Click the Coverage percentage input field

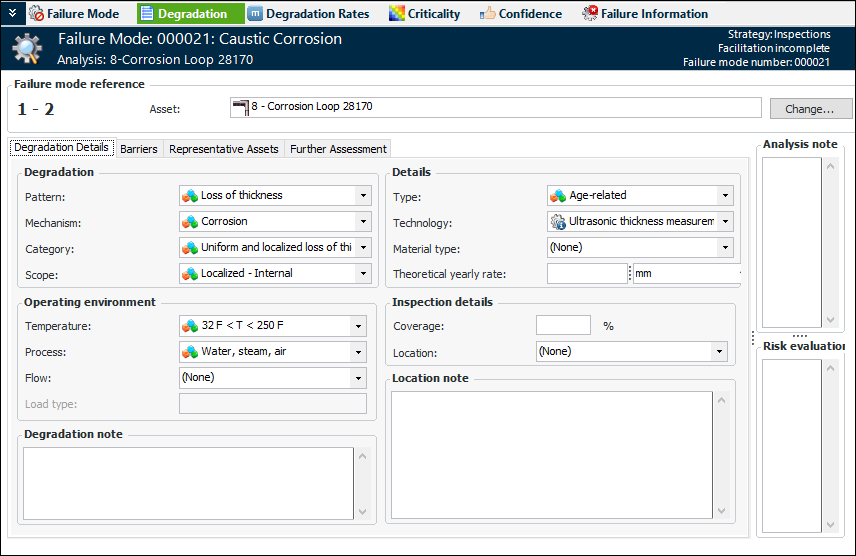[x=563, y=325]
